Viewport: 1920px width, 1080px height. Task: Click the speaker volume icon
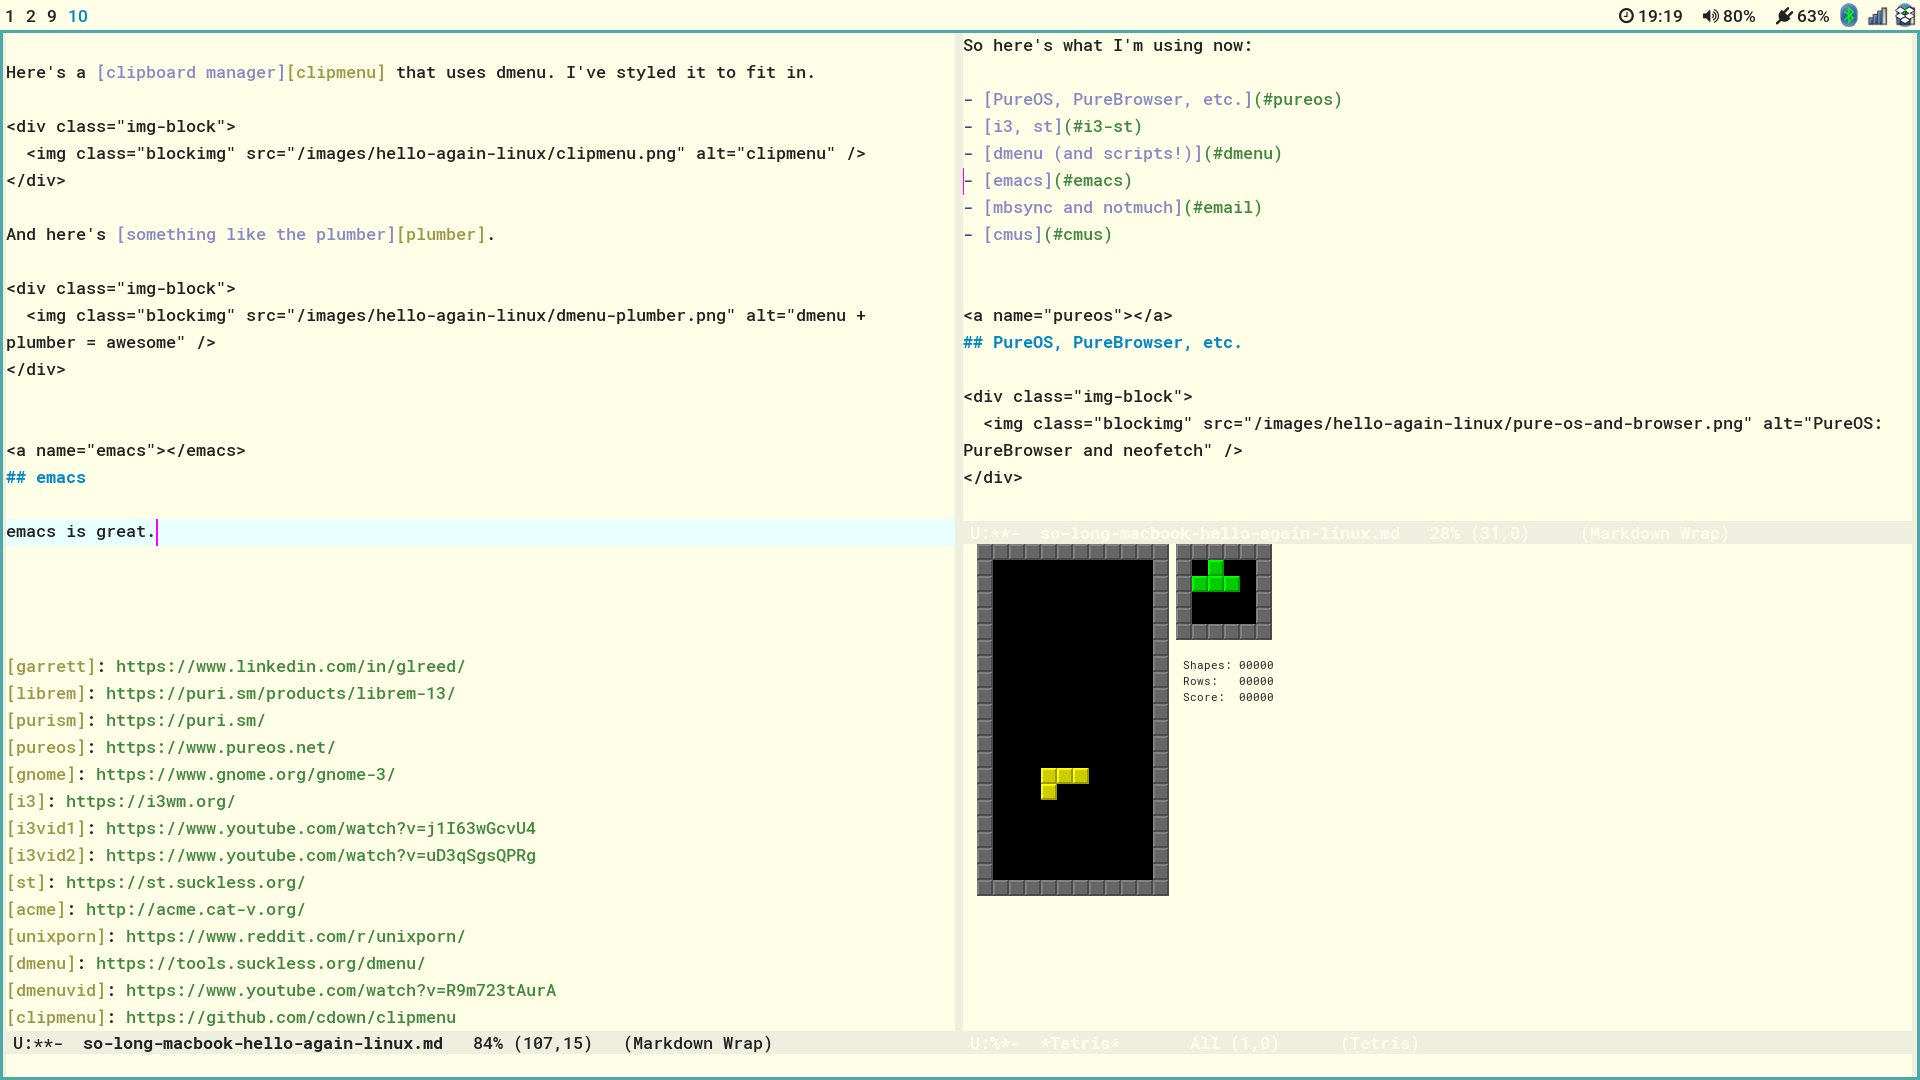(x=1710, y=16)
